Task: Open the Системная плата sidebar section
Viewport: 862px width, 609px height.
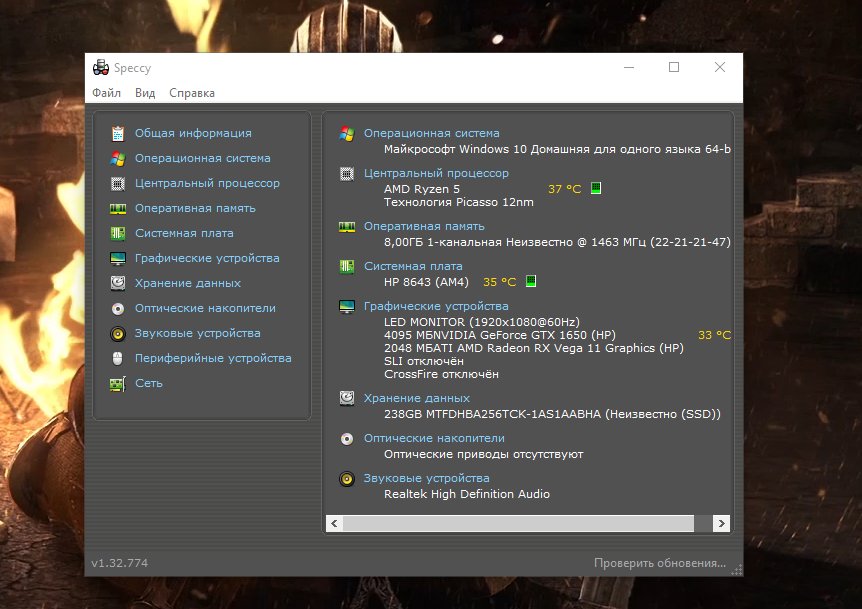Action: 184,233
